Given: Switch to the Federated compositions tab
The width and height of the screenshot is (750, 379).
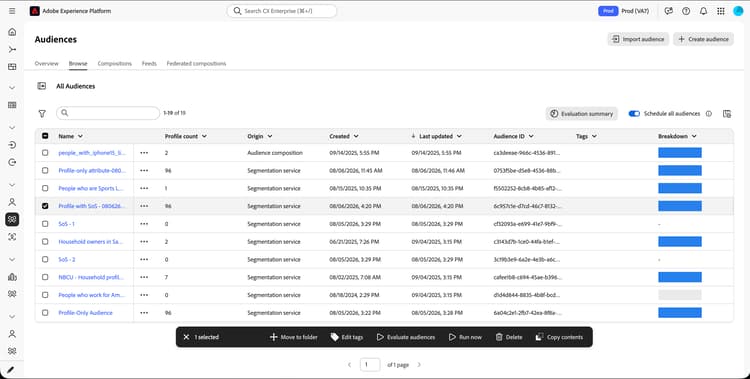Looking at the screenshot, I should pyautogui.click(x=196, y=63).
